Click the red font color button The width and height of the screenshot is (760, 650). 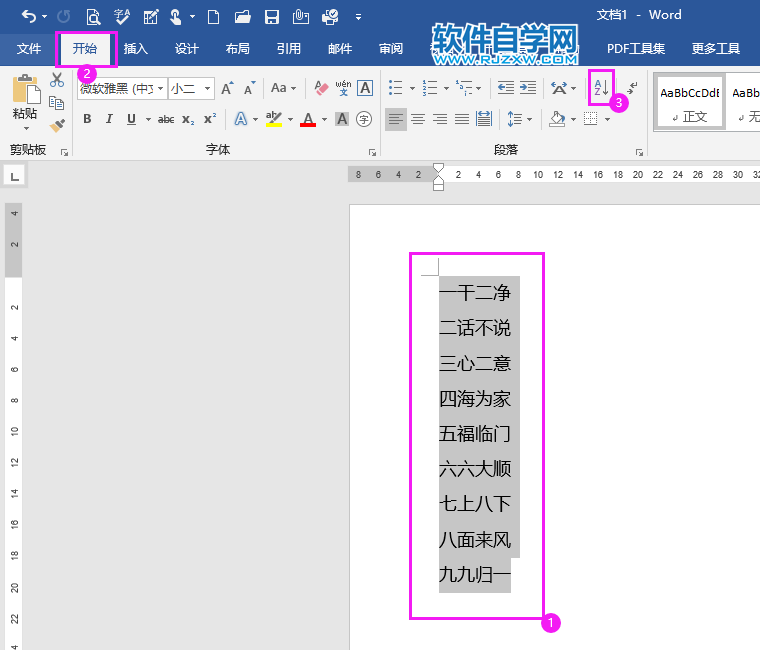308,119
